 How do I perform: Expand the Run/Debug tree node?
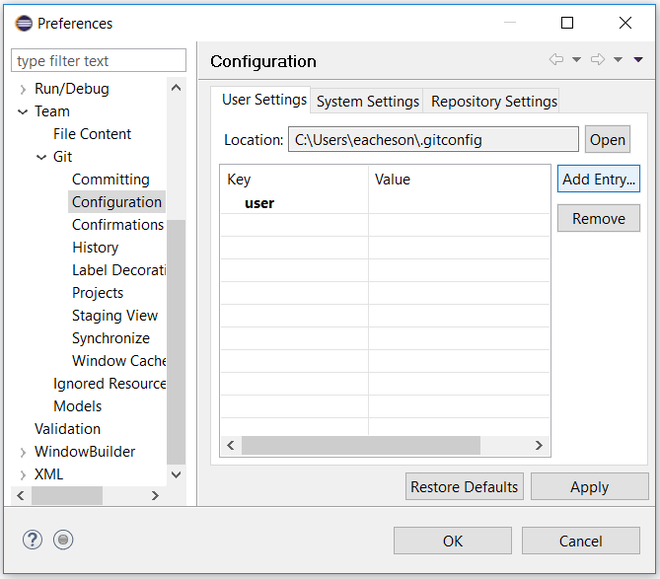(x=23, y=89)
